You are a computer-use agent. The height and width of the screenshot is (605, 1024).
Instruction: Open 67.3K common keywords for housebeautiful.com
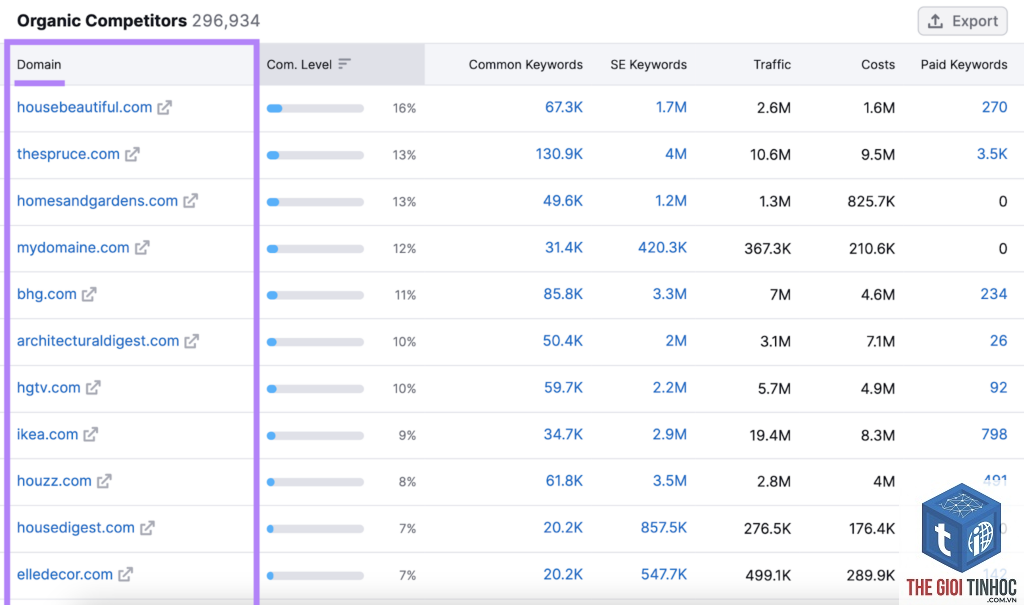564,107
